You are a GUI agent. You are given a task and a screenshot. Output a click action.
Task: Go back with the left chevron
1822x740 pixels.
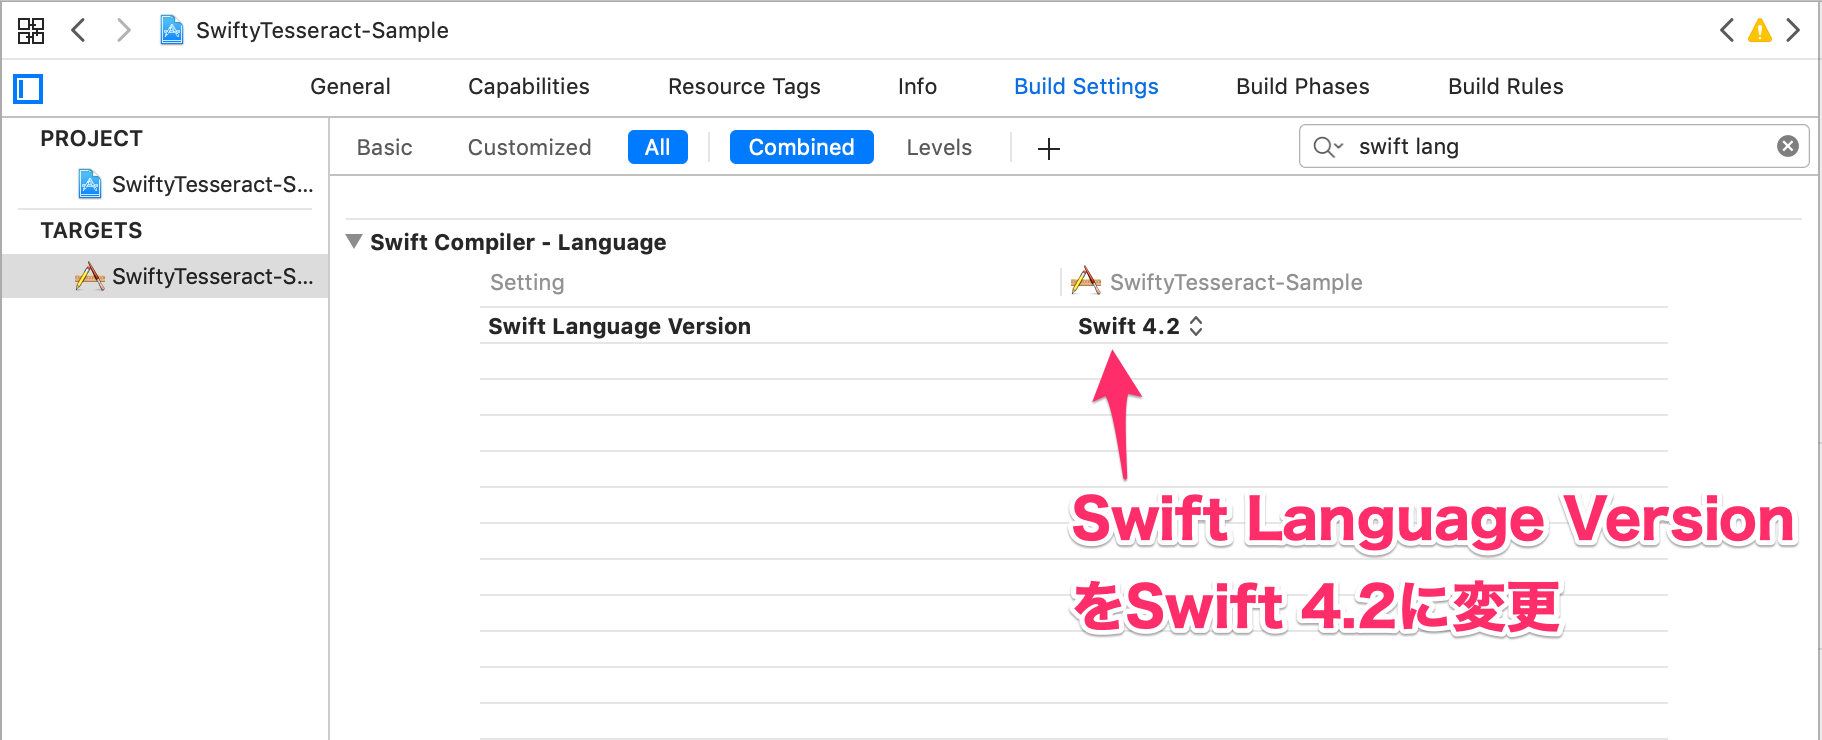(79, 30)
